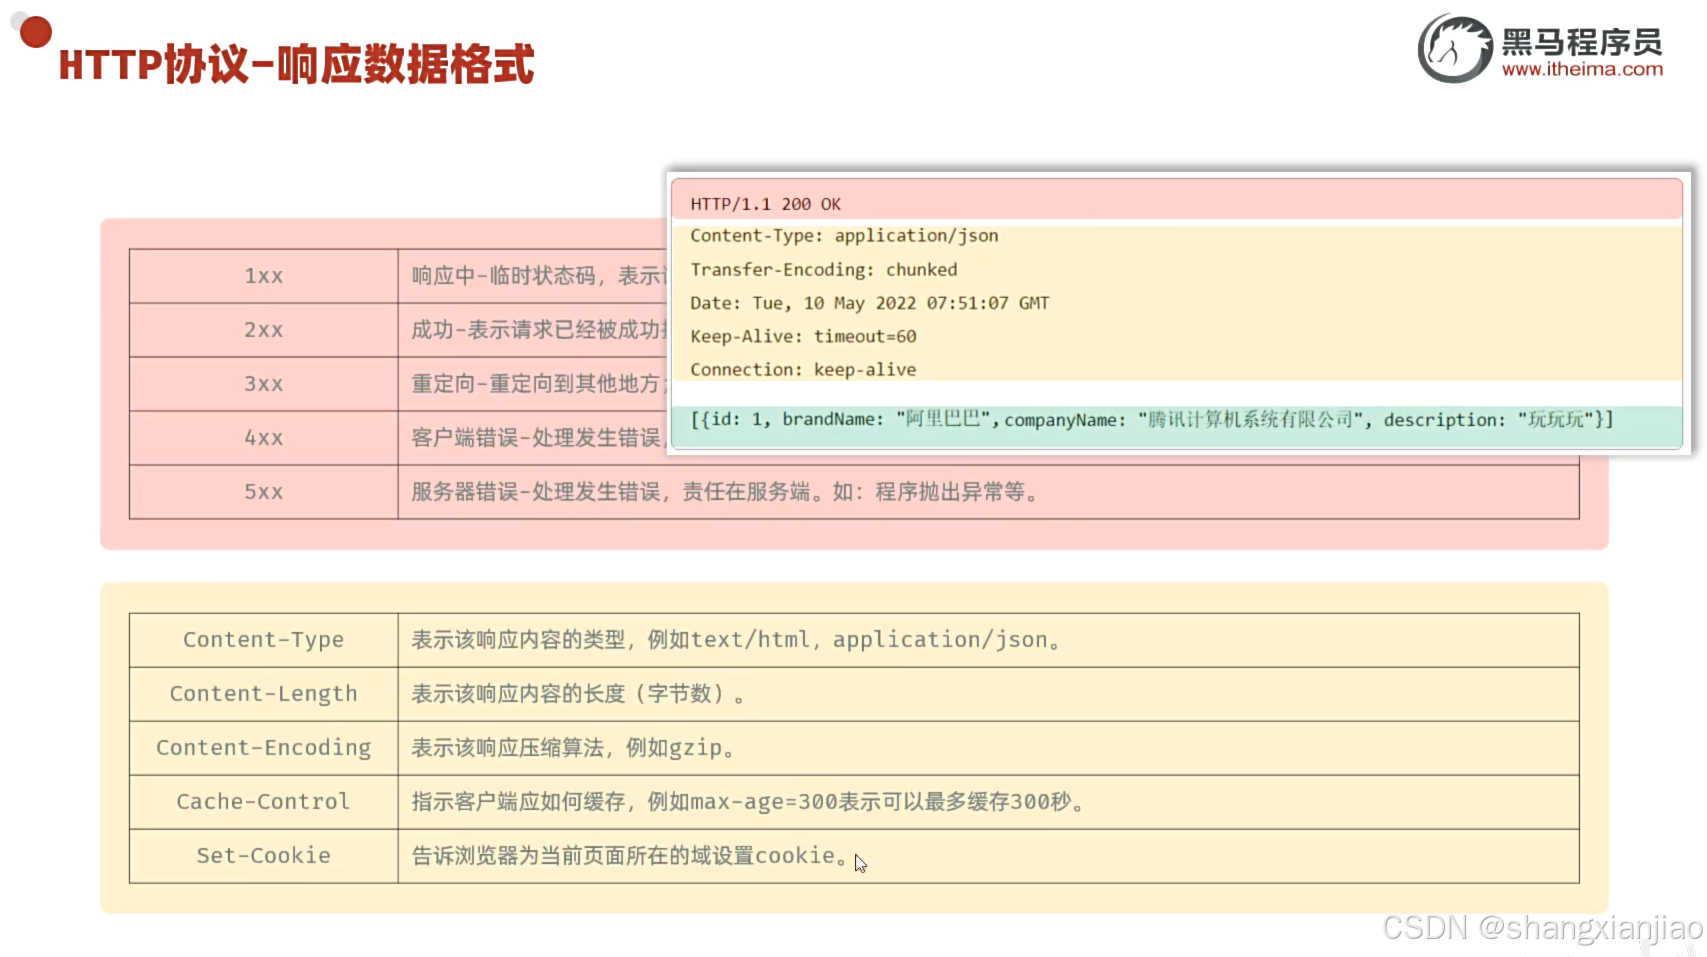Click Content-Type: application/json header line

tap(844, 236)
